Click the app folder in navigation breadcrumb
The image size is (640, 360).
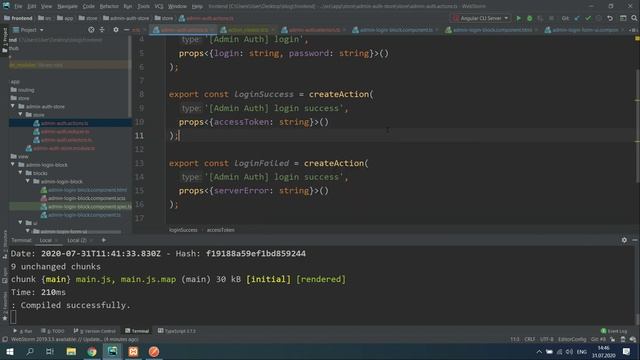tap(65, 18)
